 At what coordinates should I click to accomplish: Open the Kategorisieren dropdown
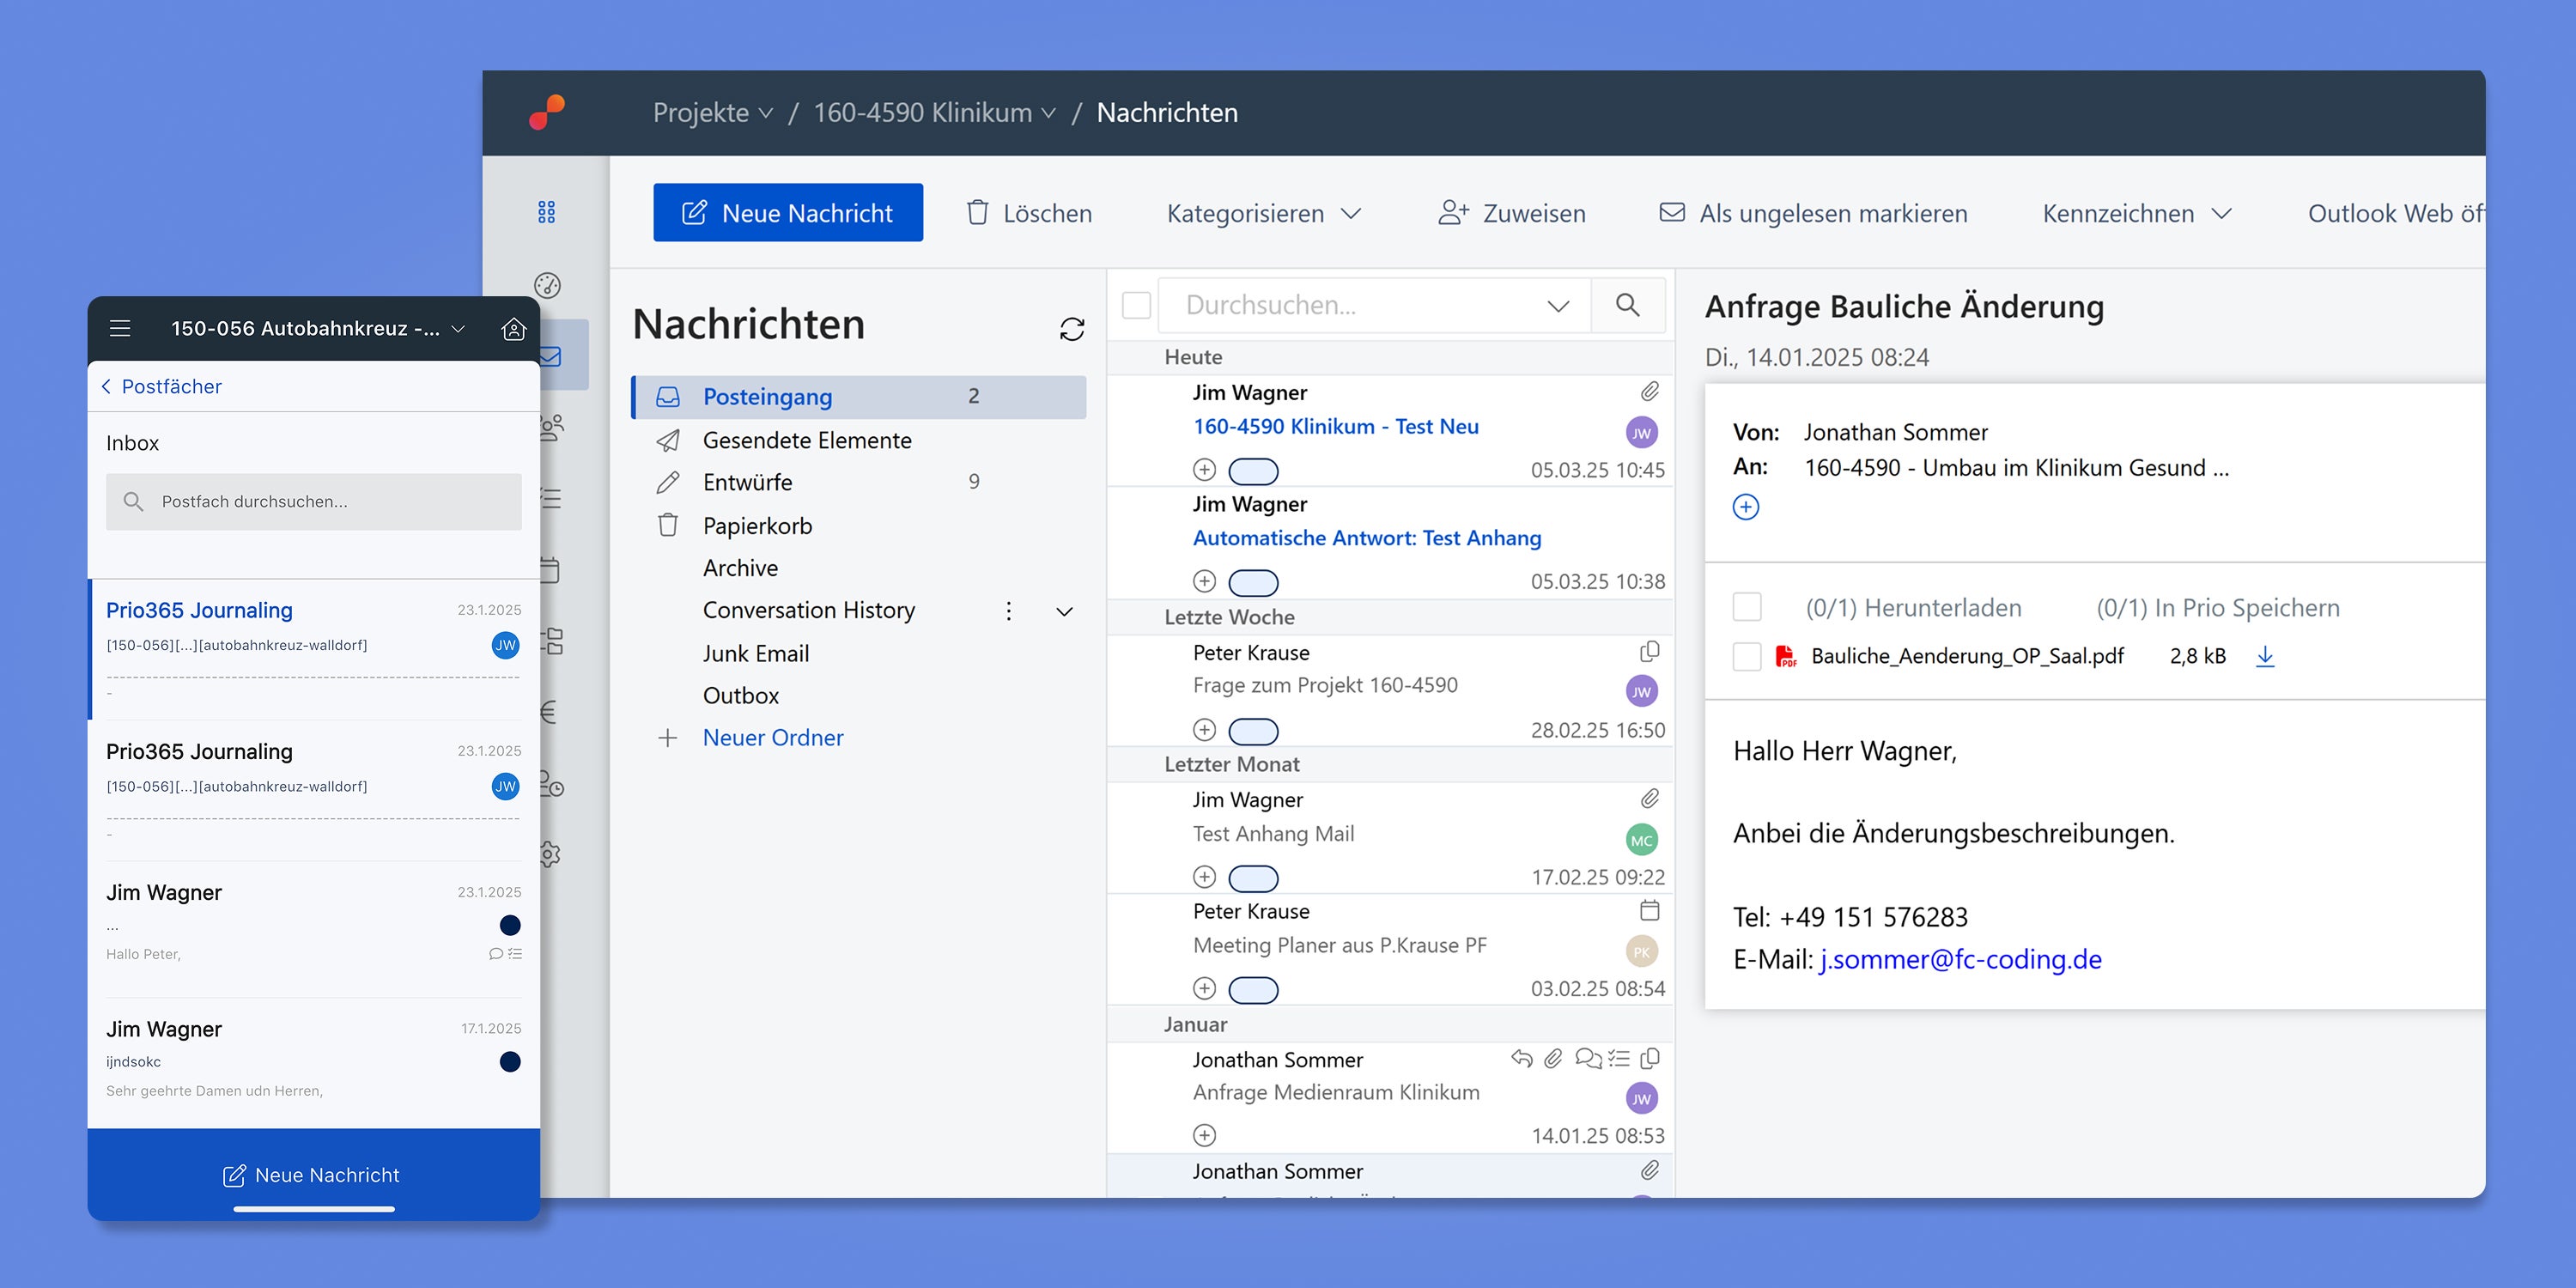[x=1263, y=213]
